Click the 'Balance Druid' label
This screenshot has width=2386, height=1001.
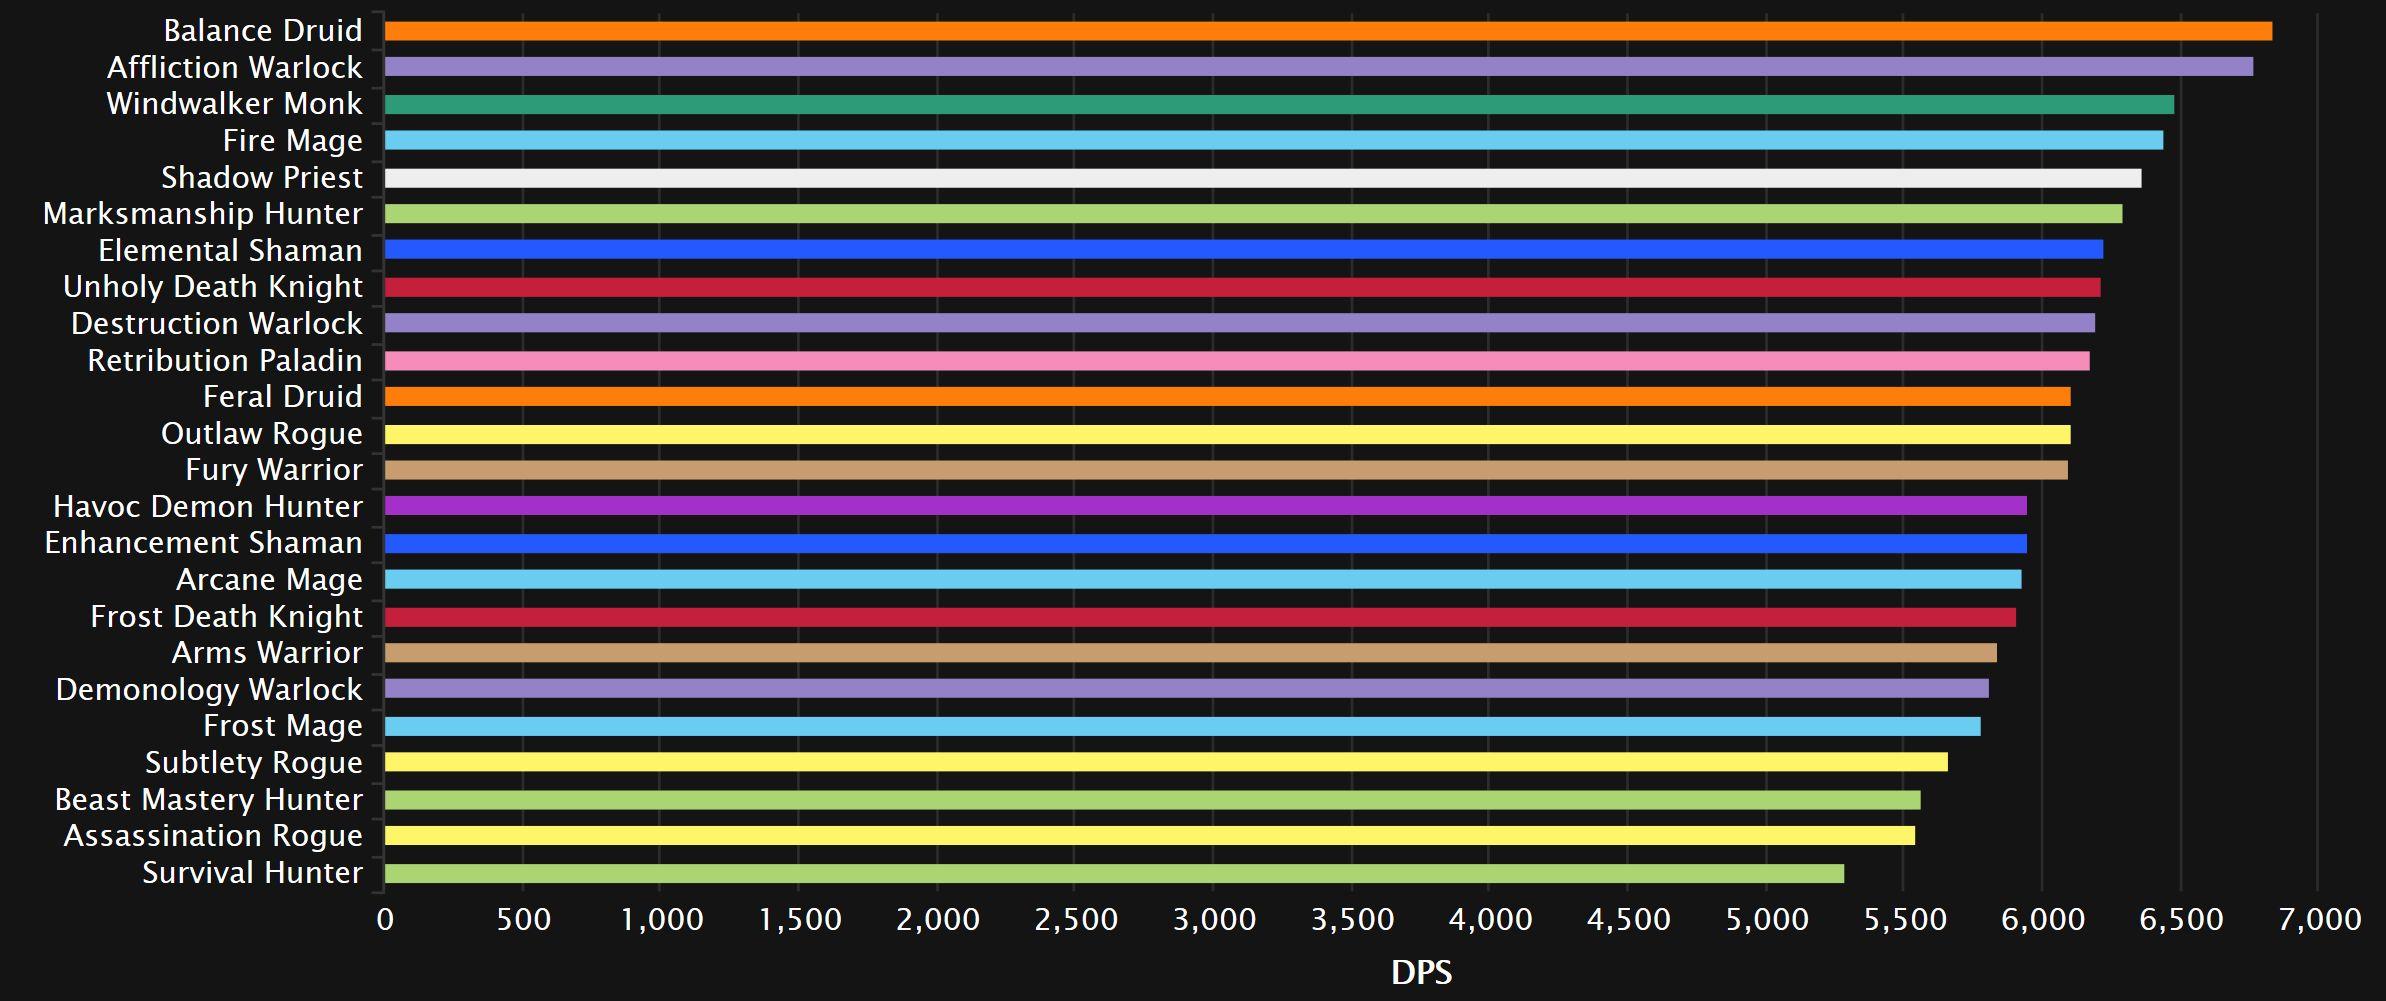[x=263, y=31]
